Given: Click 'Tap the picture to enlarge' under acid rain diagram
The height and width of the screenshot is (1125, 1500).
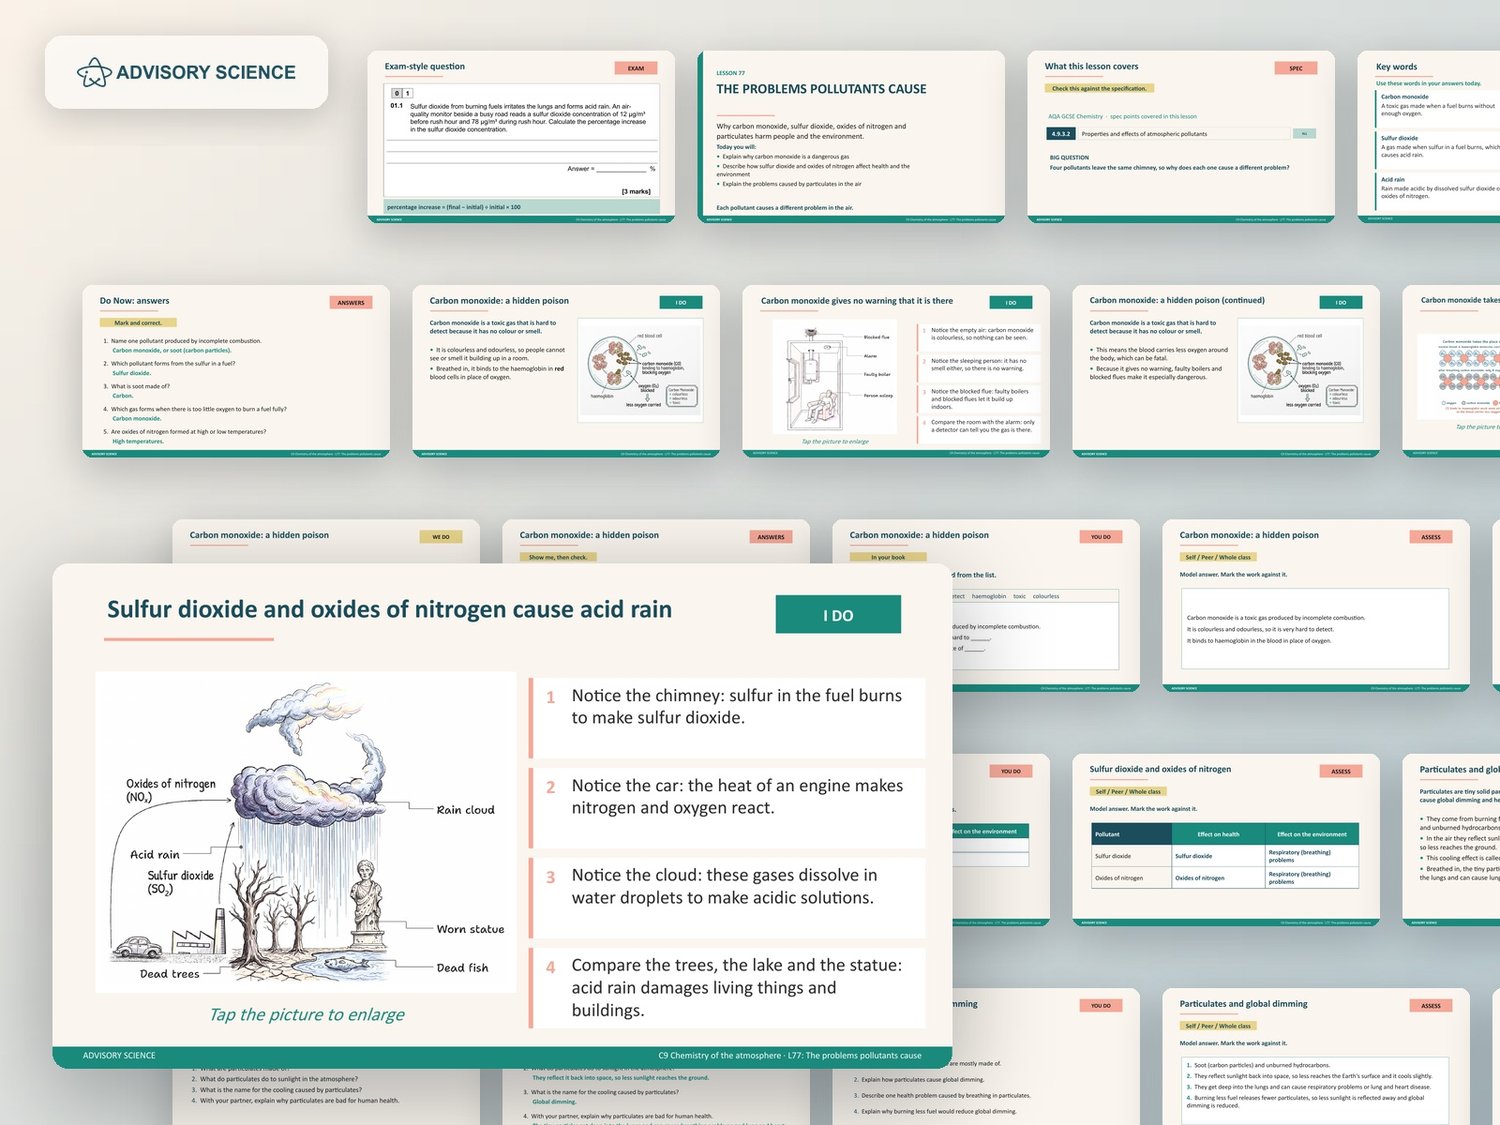Looking at the screenshot, I should tap(307, 1014).
